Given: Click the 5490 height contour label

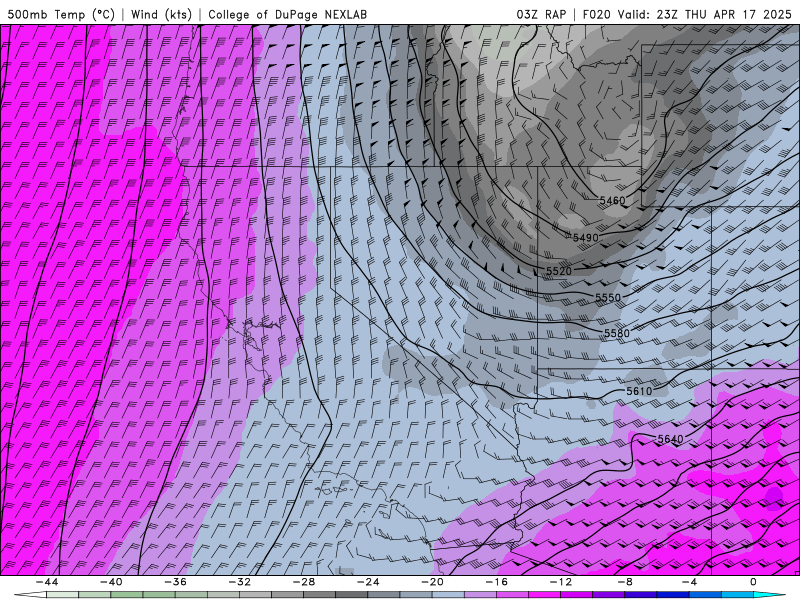Looking at the screenshot, I should coord(585,238).
